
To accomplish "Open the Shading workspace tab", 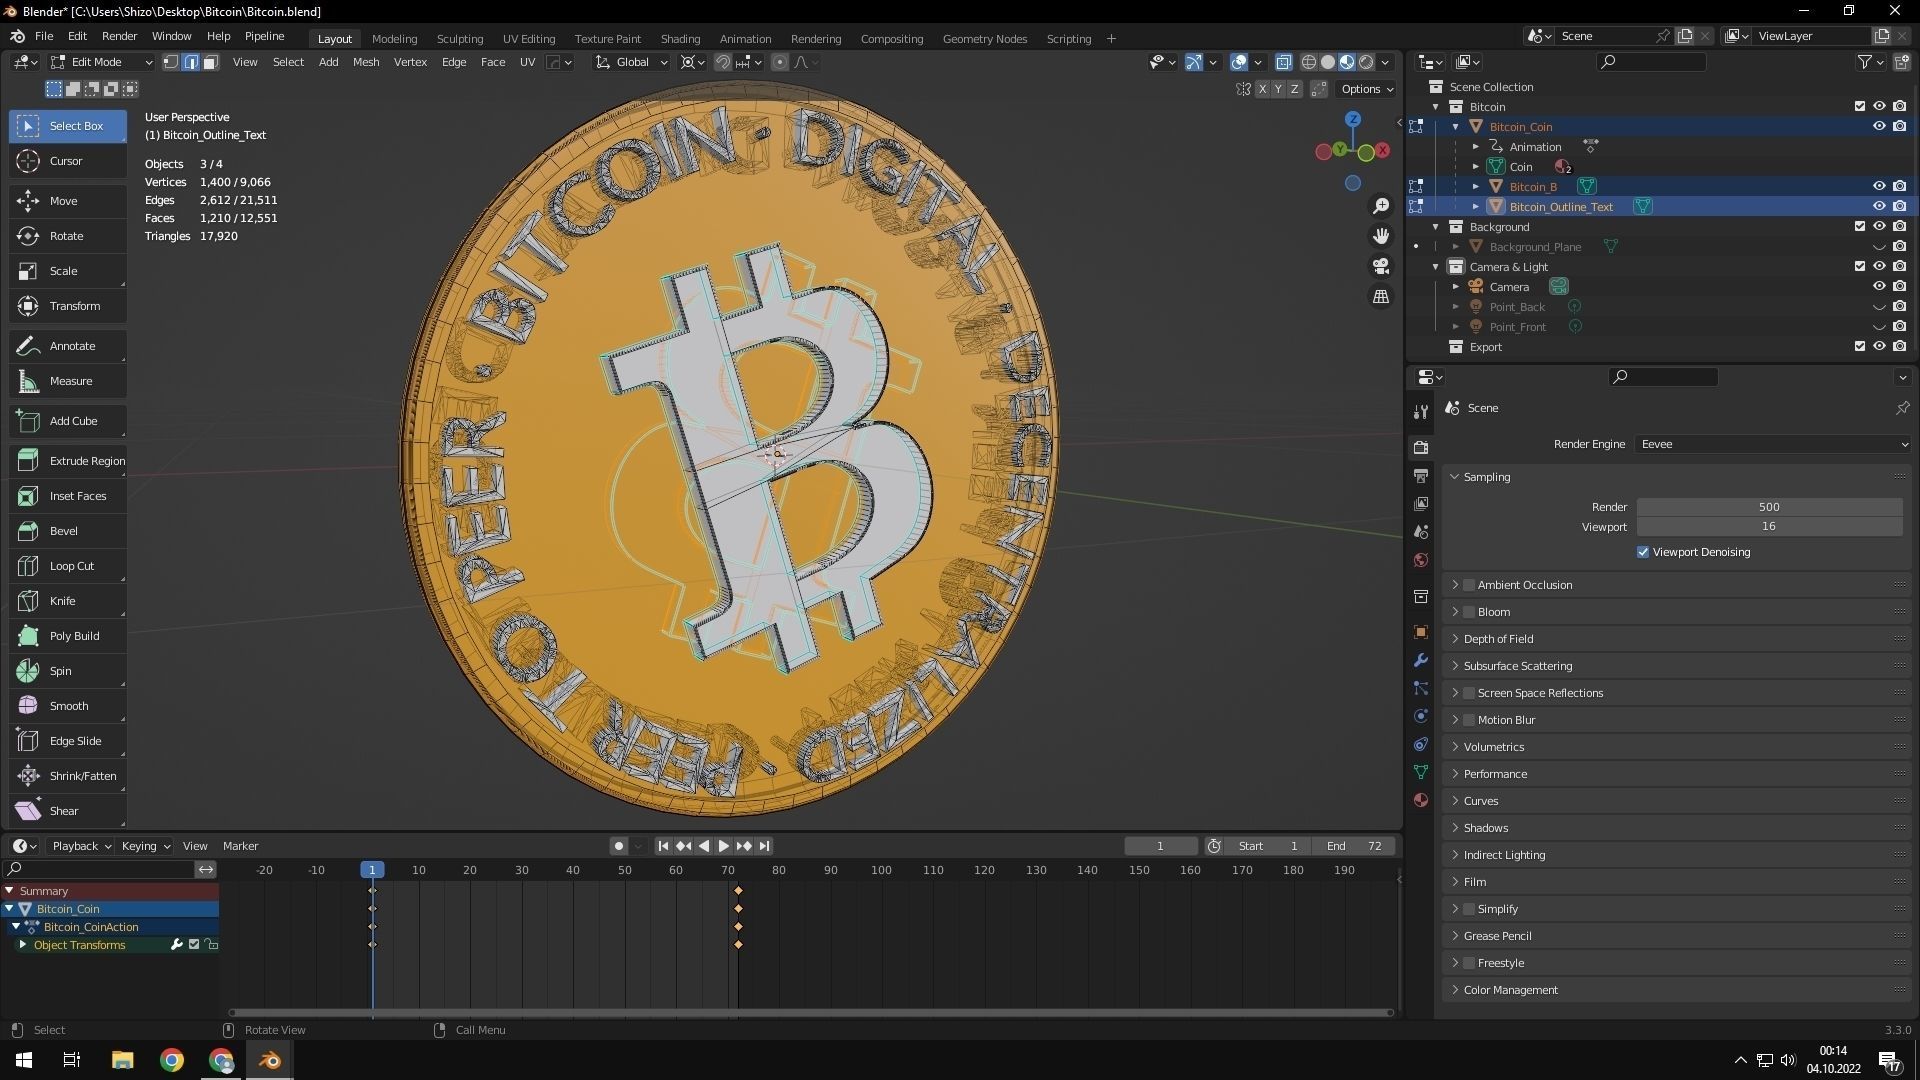I will click(680, 38).
